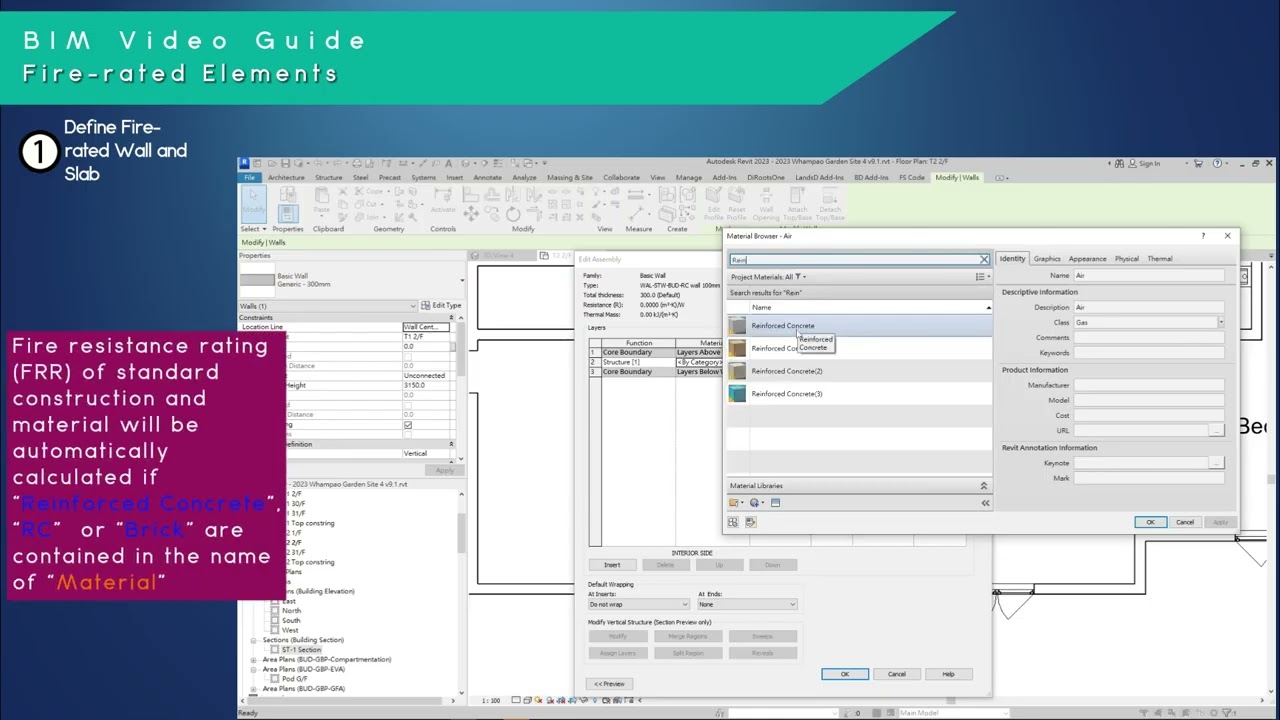The image size is (1280, 720).
Task: Click the Description field
Action: pyautogui.click(x=1149, y=307)
